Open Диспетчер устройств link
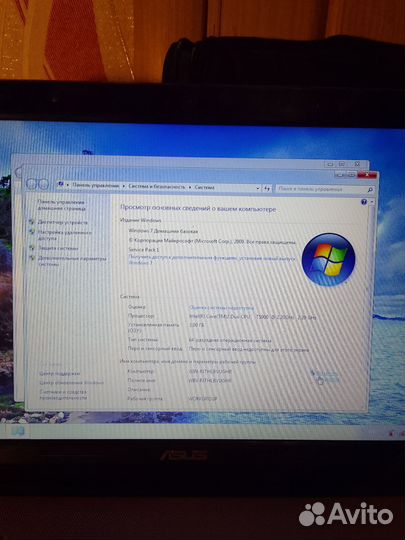This screenshot has width=405, height=540. pyautogui.click(x=62, y=222)
